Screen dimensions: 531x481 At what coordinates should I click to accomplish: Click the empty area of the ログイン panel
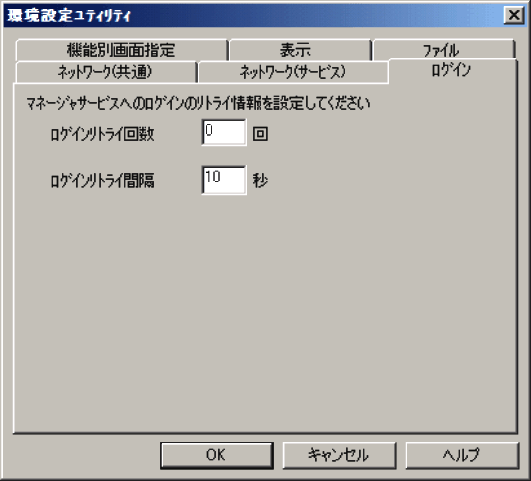coord(266,305)
